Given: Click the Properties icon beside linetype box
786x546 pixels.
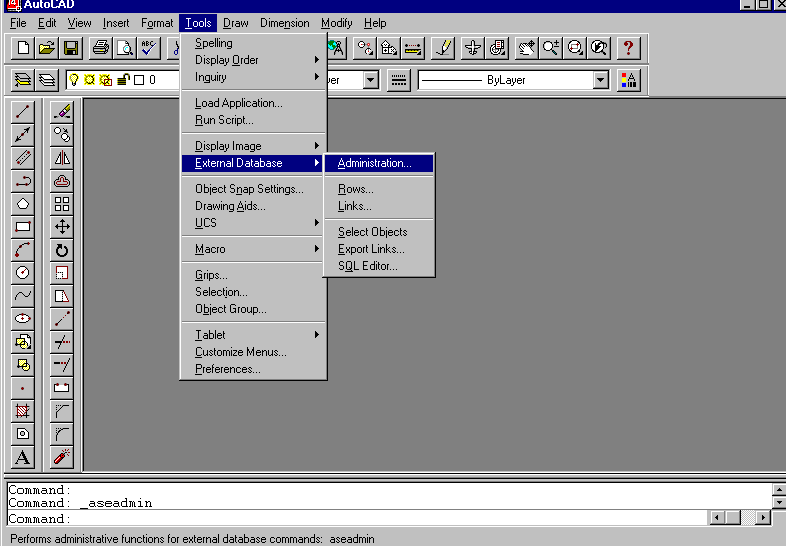Looking at the screenshot, I should 629,80.
